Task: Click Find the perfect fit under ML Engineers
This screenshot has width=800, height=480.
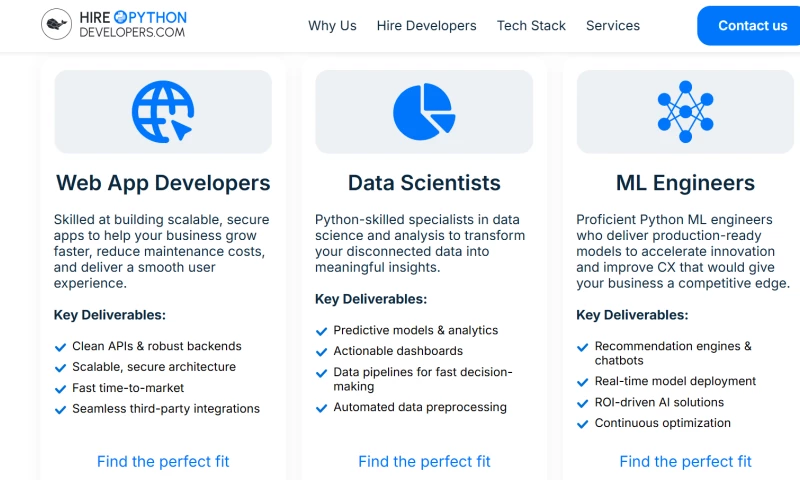Action: (685, 461)
